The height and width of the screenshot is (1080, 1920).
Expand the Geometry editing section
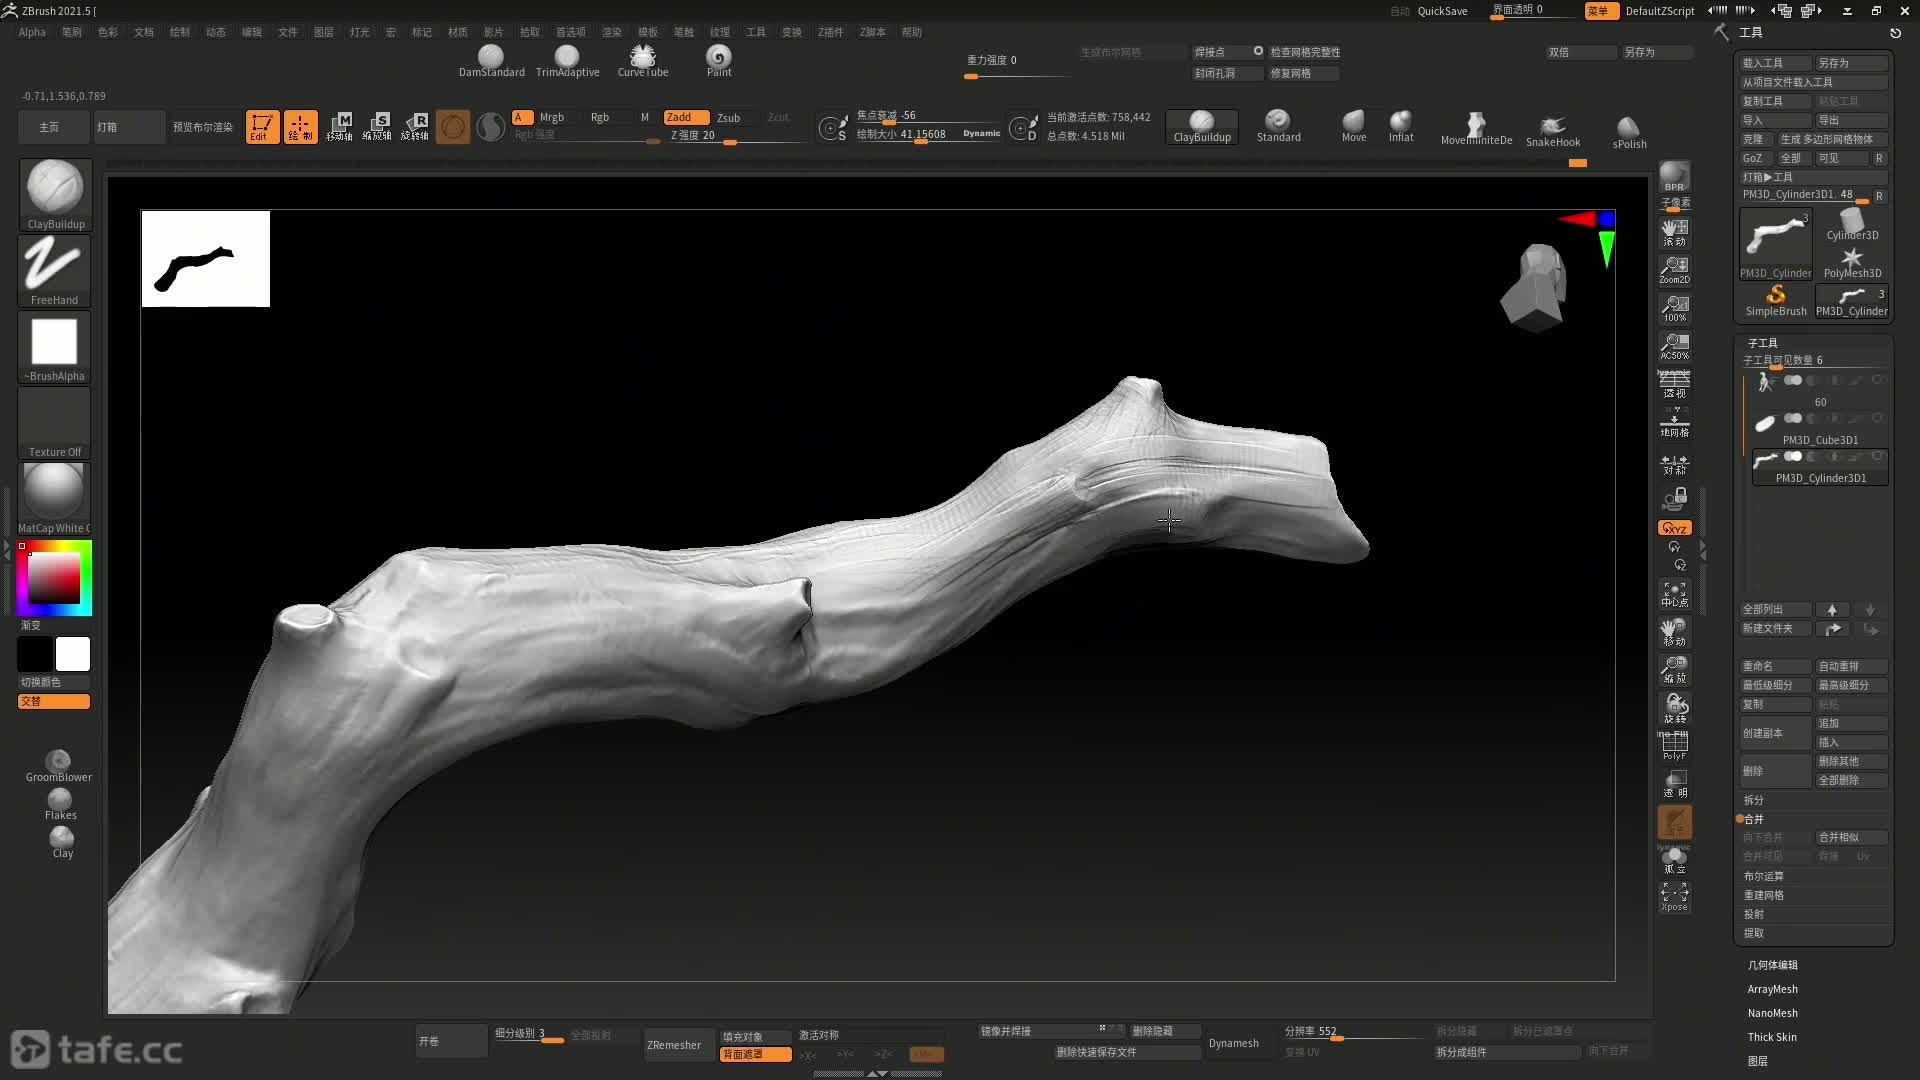coord(1772,965)
